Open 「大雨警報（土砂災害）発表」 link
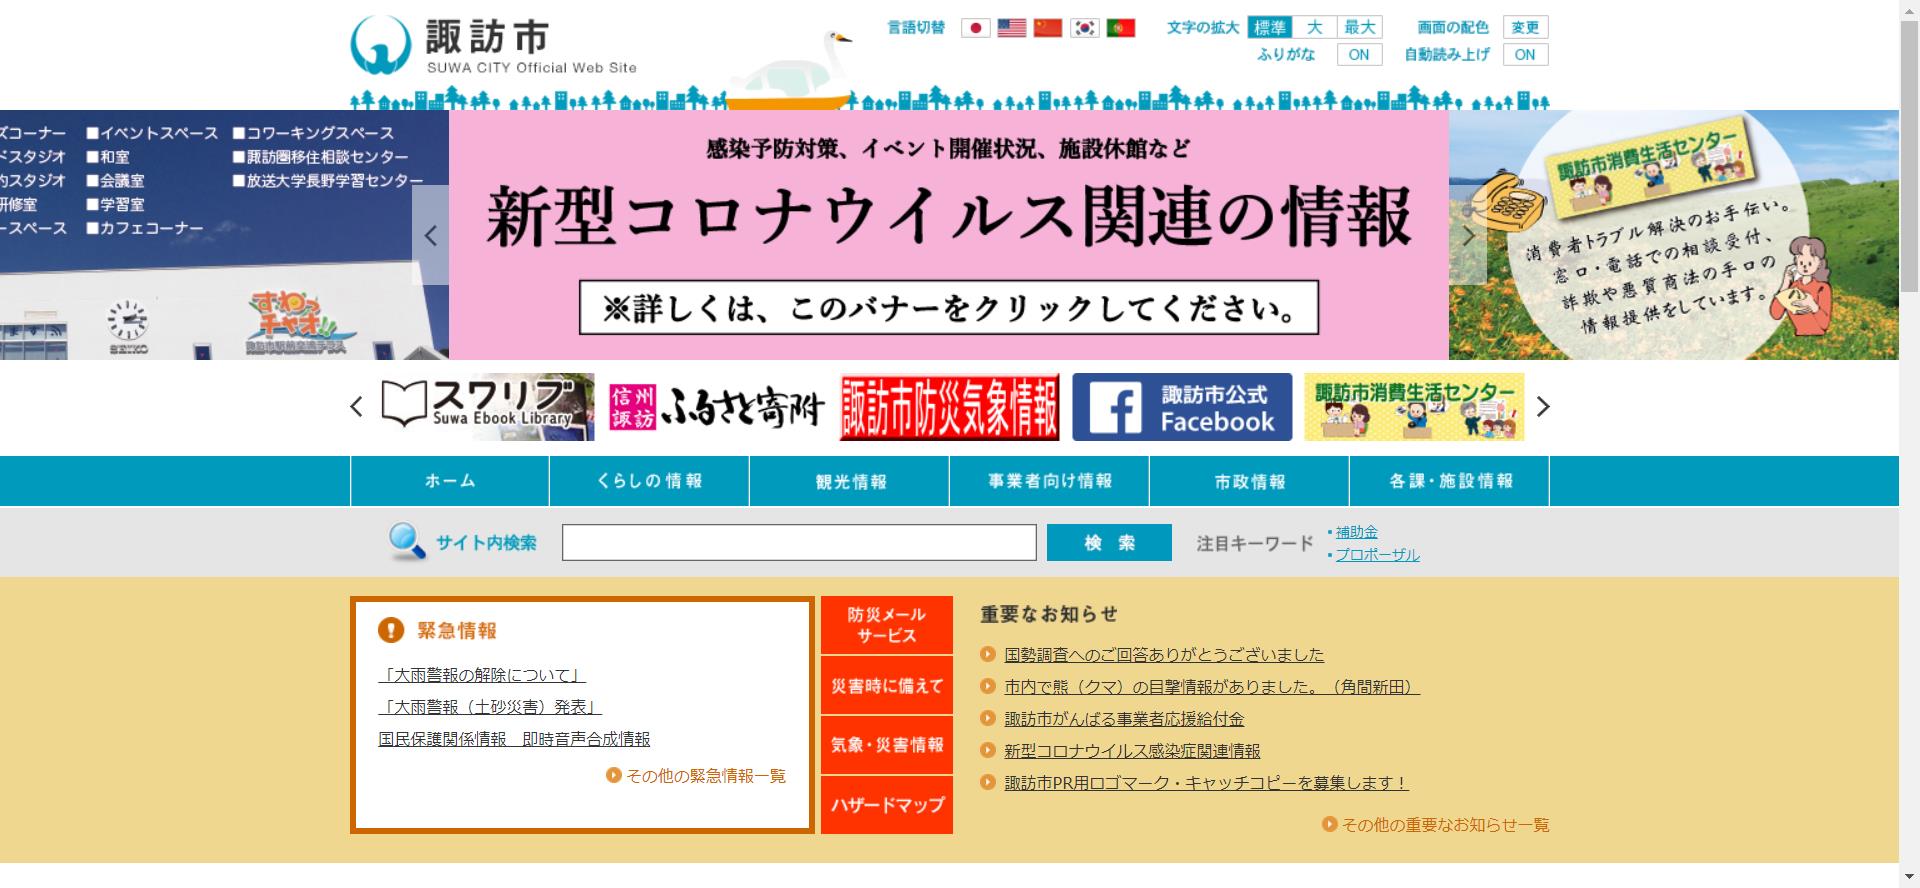The image size is (1920, 888). [490, 707]
